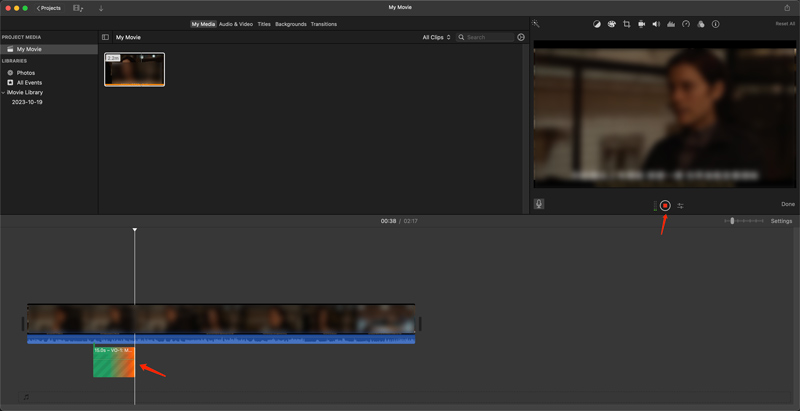Open the volume adjustment tool
This screenshot has height=411, width=800.
[656, 24]
